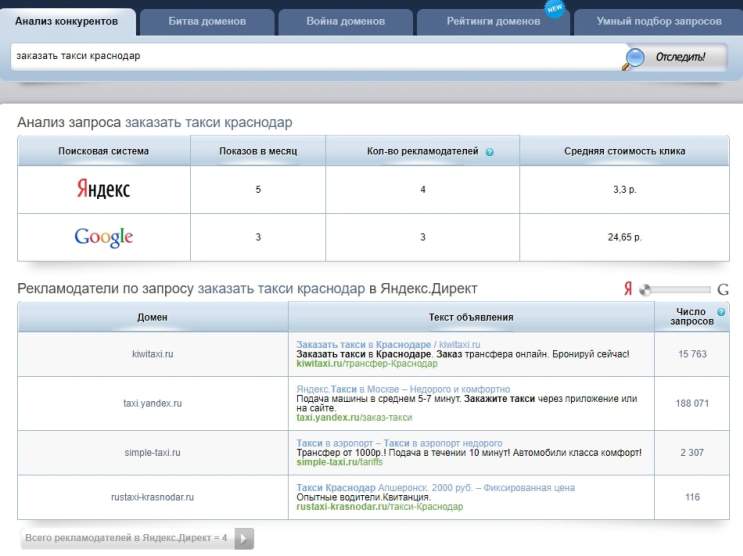The width and height of the screenshot is (743, 556).
Task: Go to the Рейтинги доменов tab
Action: point(493,21)
